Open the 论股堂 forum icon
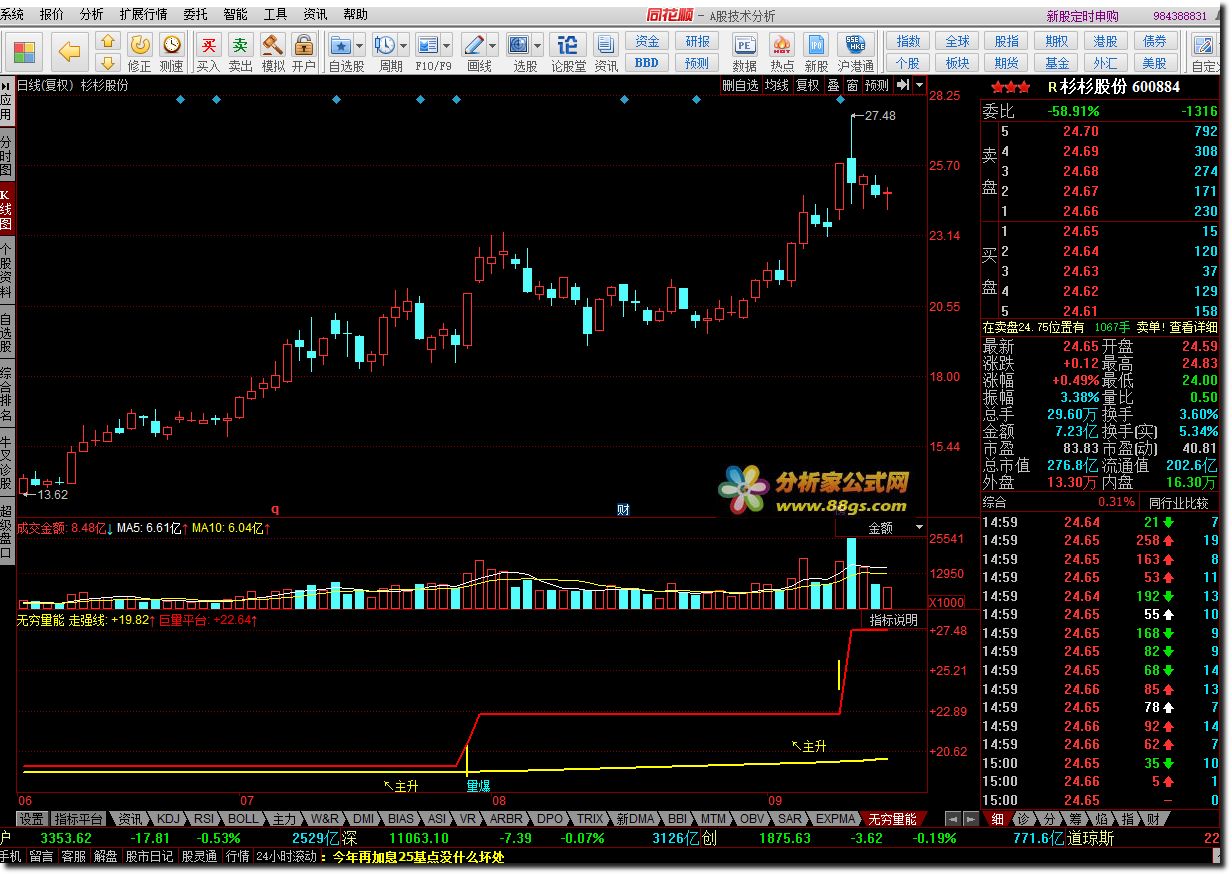Image resolution: width=1232 pixels, height=874 pixels. coord(568,52)
